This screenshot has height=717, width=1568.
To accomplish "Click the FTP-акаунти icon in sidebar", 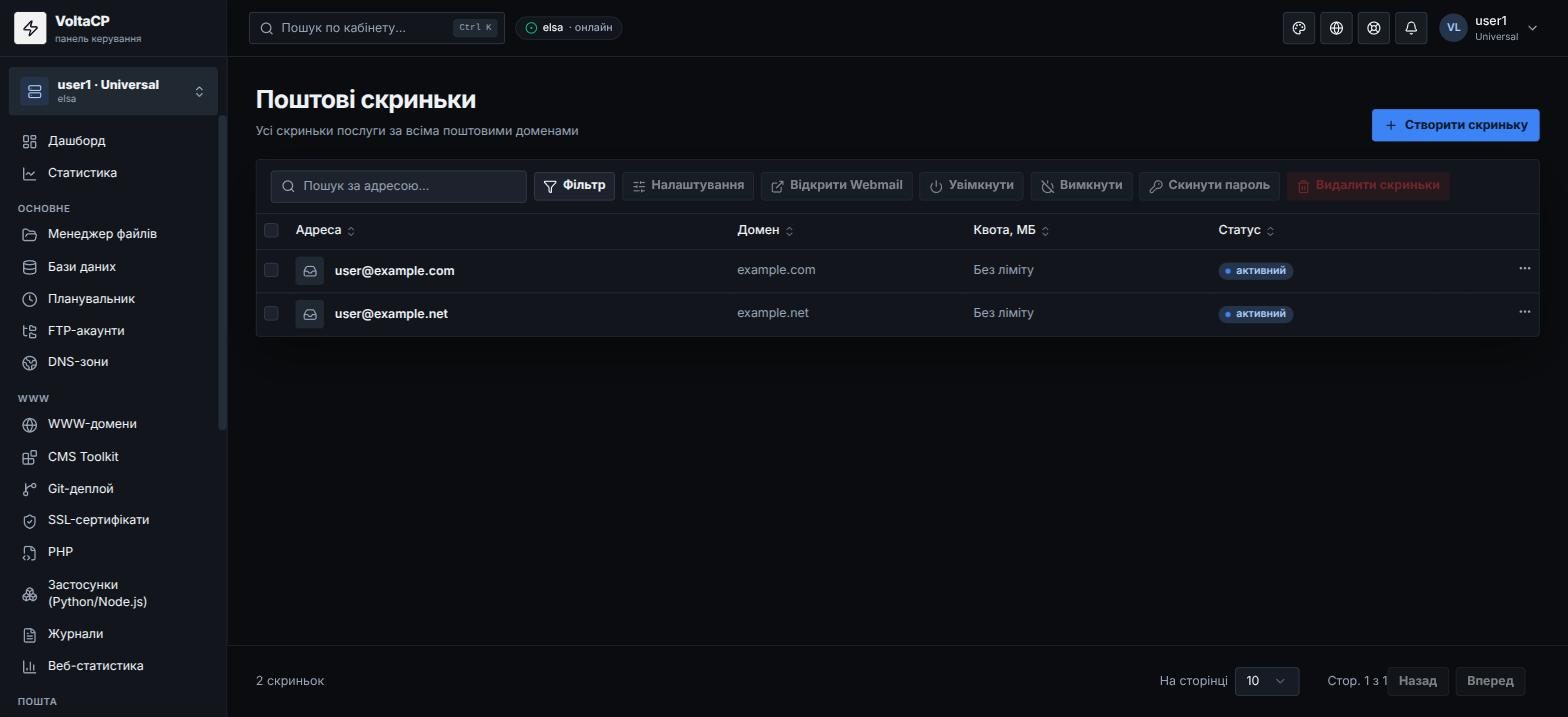I will click(x=30, y=332).
